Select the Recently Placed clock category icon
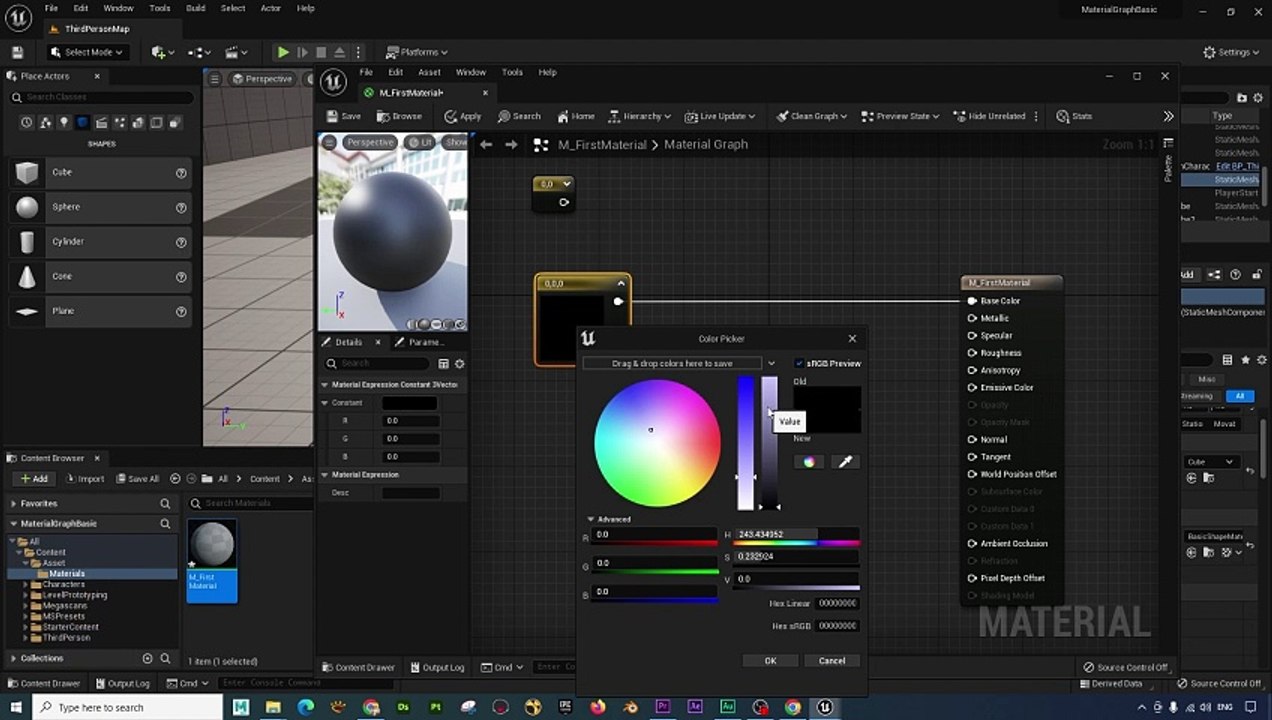The width and height of the screenshot is (1272, 720). 27,122
